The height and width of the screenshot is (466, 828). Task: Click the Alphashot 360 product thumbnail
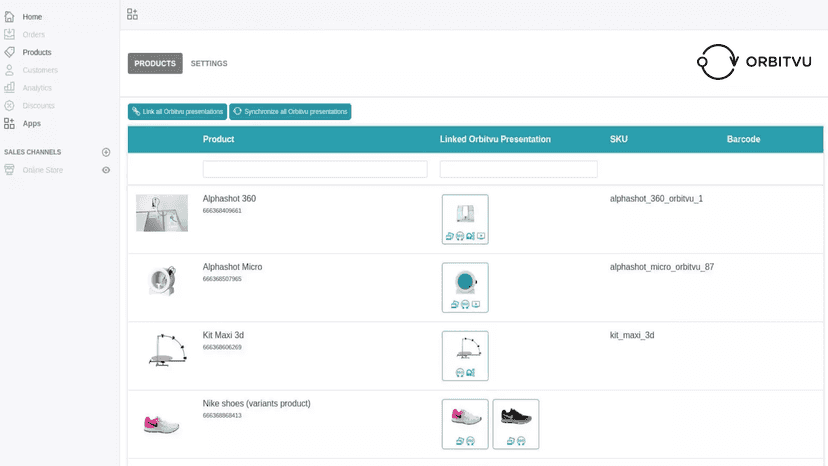coord(162,213)
